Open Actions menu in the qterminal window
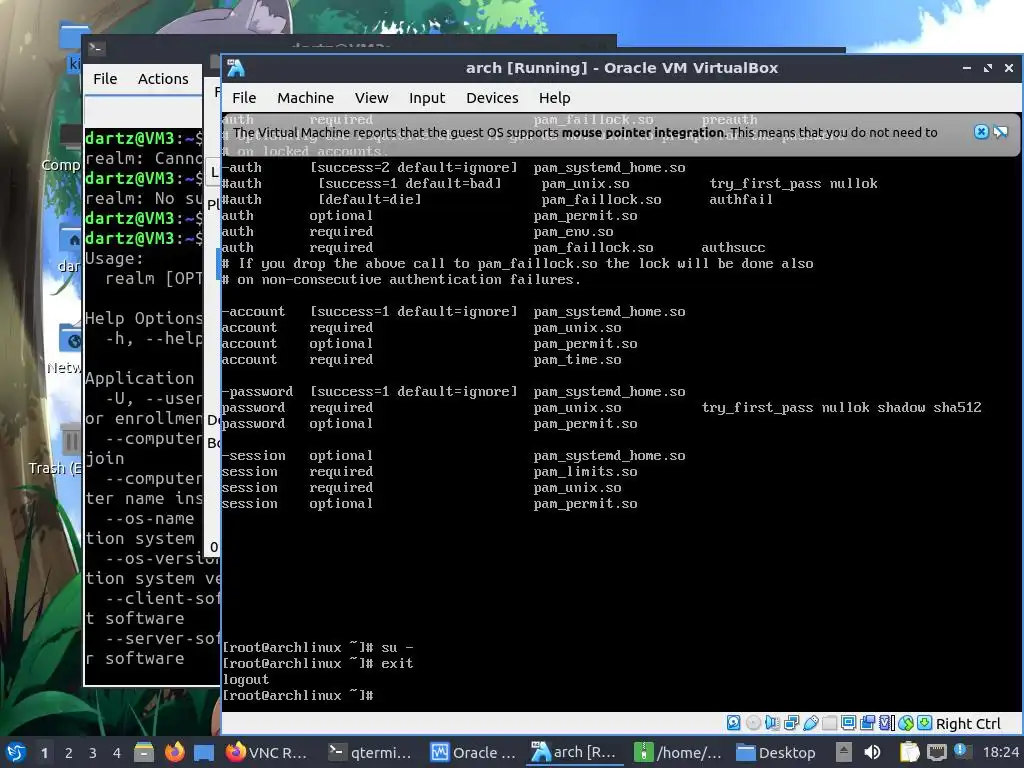1024x768 pixels. 163,79
